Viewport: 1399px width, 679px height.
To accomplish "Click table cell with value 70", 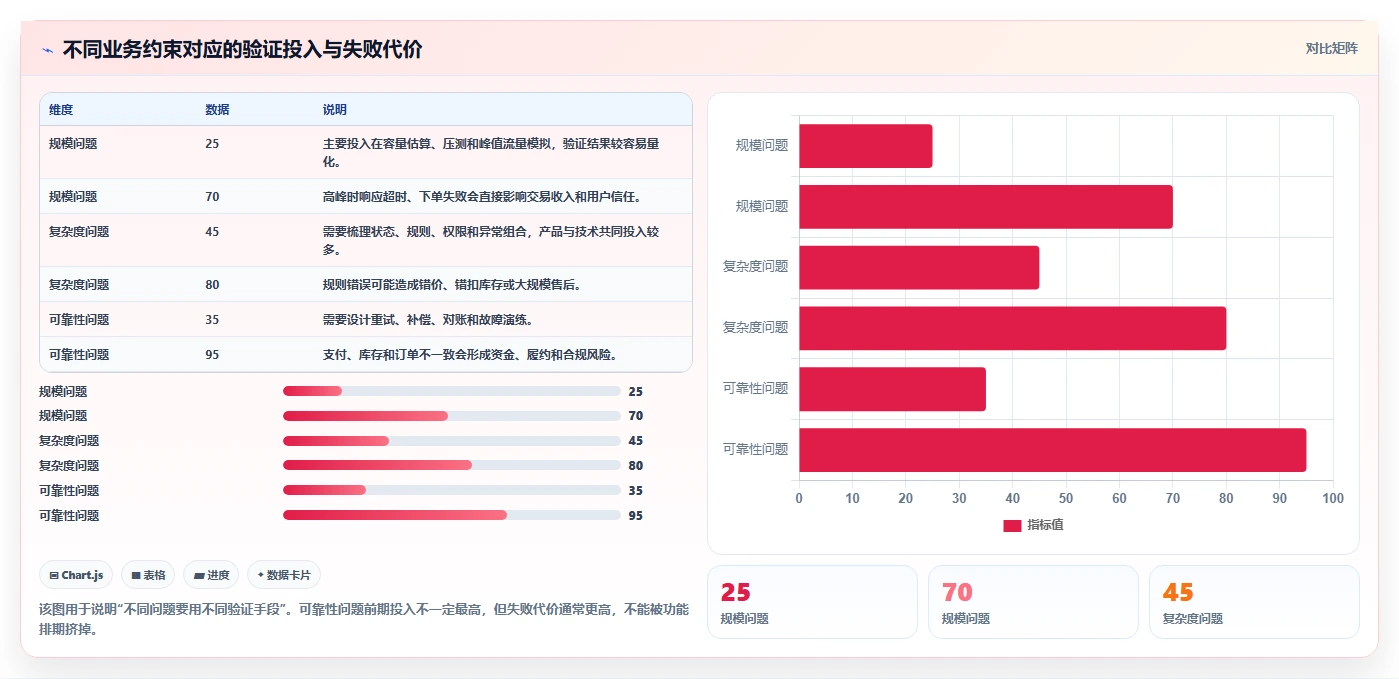I will click(212, 197).
